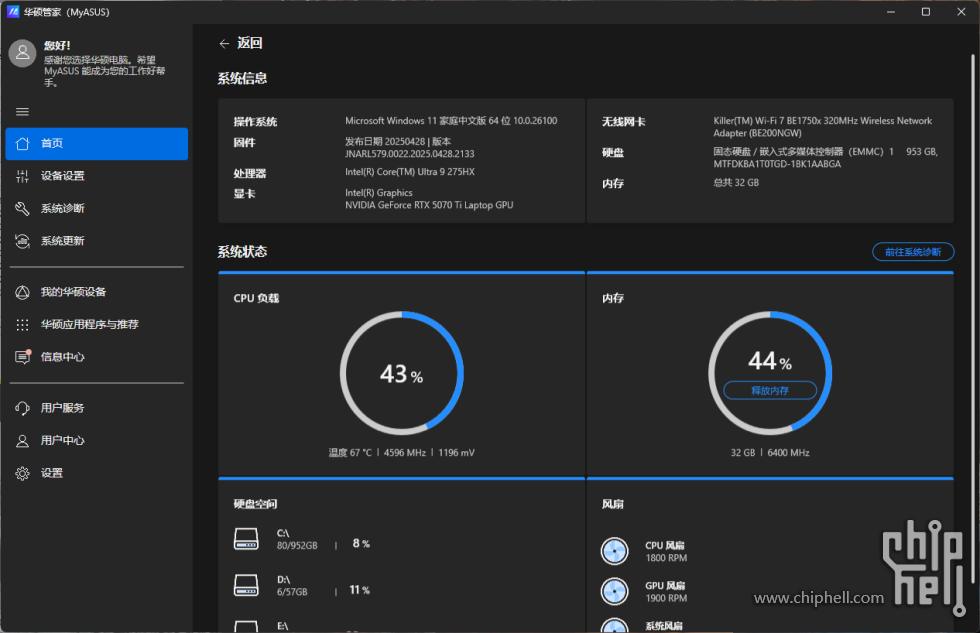The width and height of the screenshot is (980, 633).
Task: Minimize the MyASUS window
Action: [x=891, y=12]
